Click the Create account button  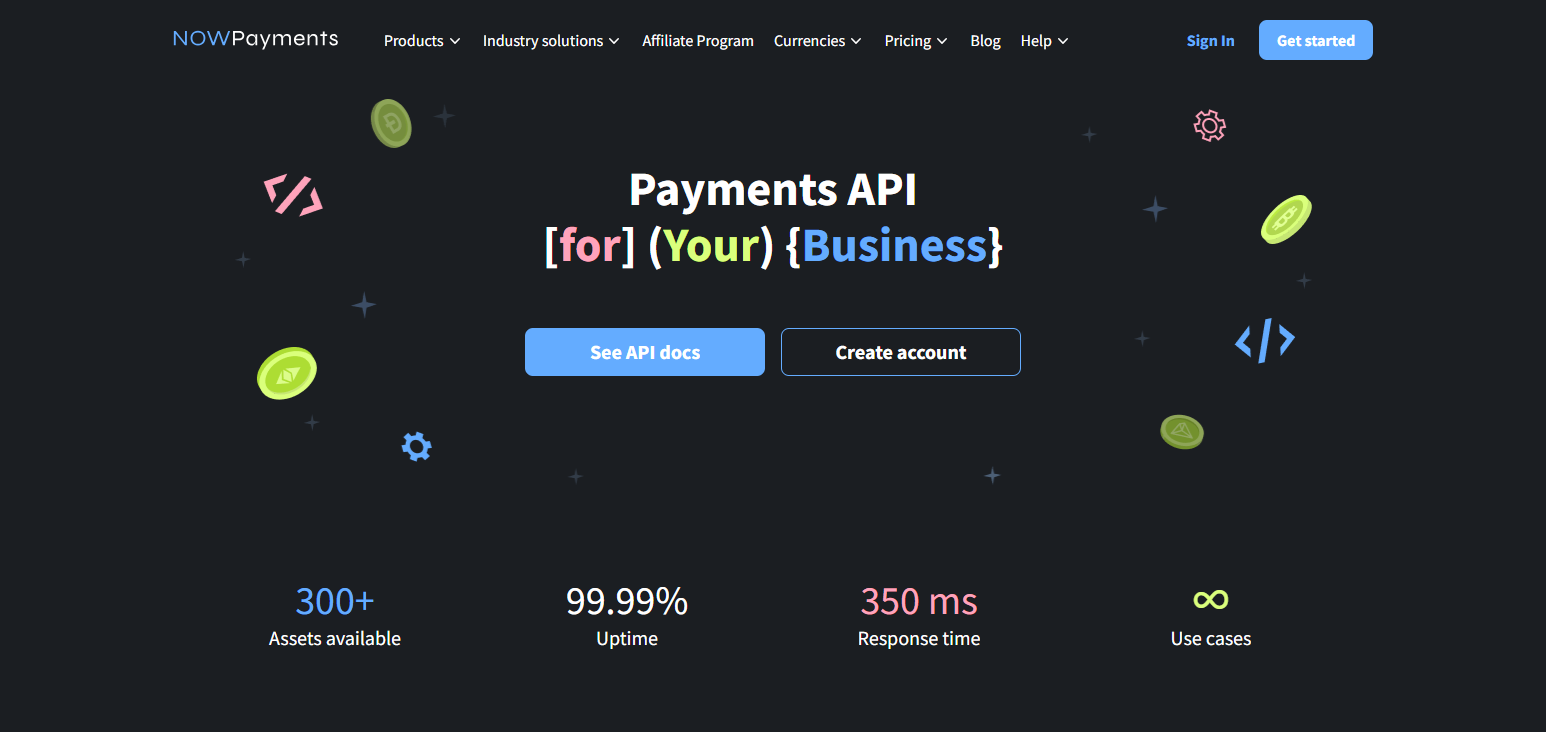(901, 352)
